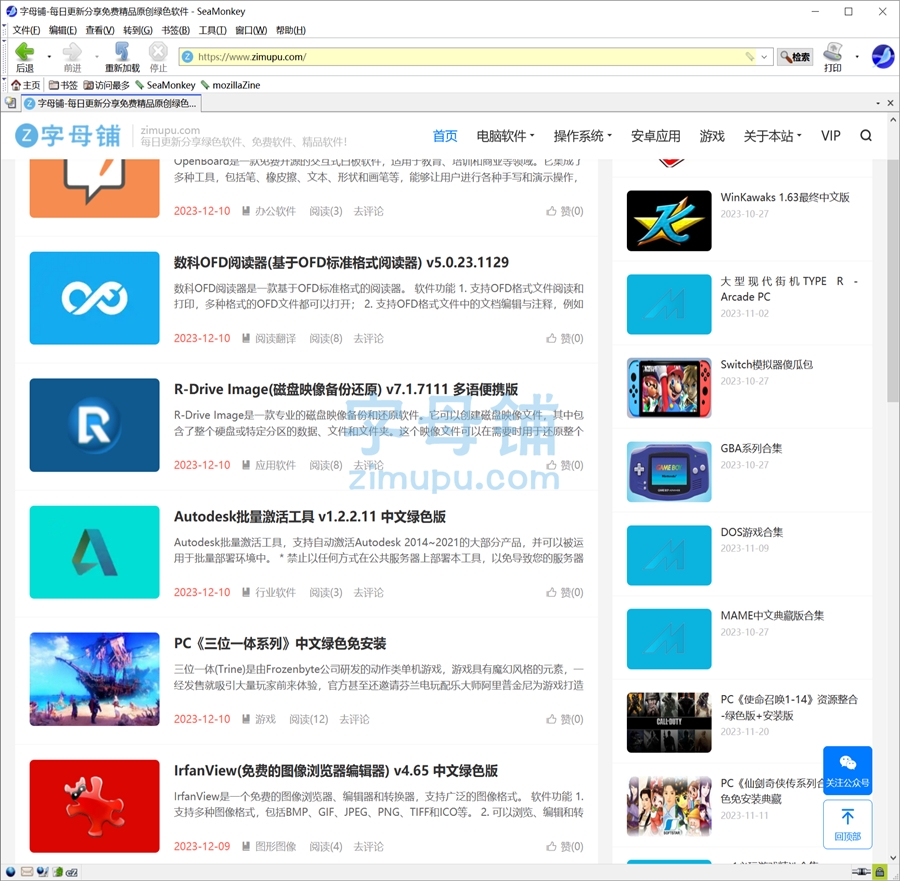The image size is (900, 881).
Task: Click the online/offline status bar icon
Action: click(861, 872)
